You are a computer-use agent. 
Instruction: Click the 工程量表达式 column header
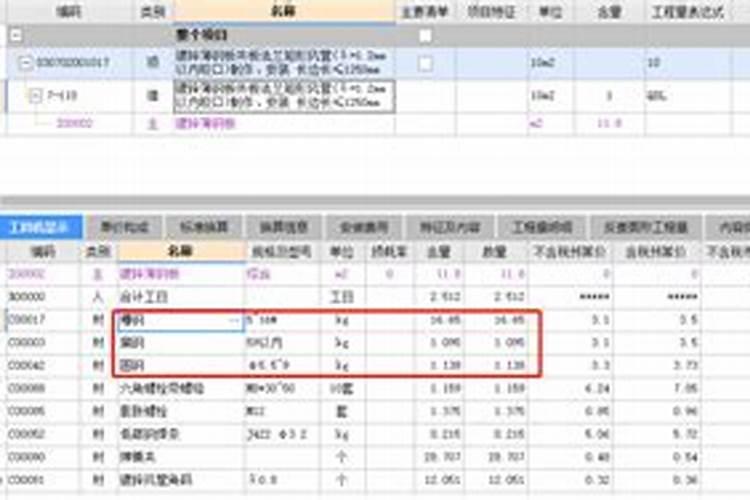[x=687, y=11]
